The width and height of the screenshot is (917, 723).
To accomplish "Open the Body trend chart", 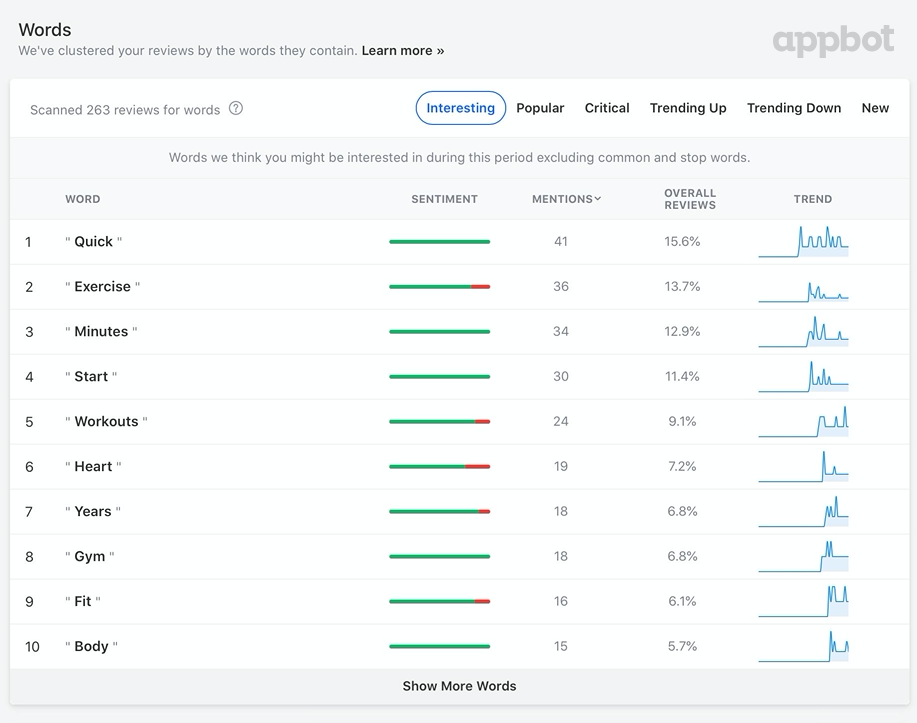I will 803,647.
